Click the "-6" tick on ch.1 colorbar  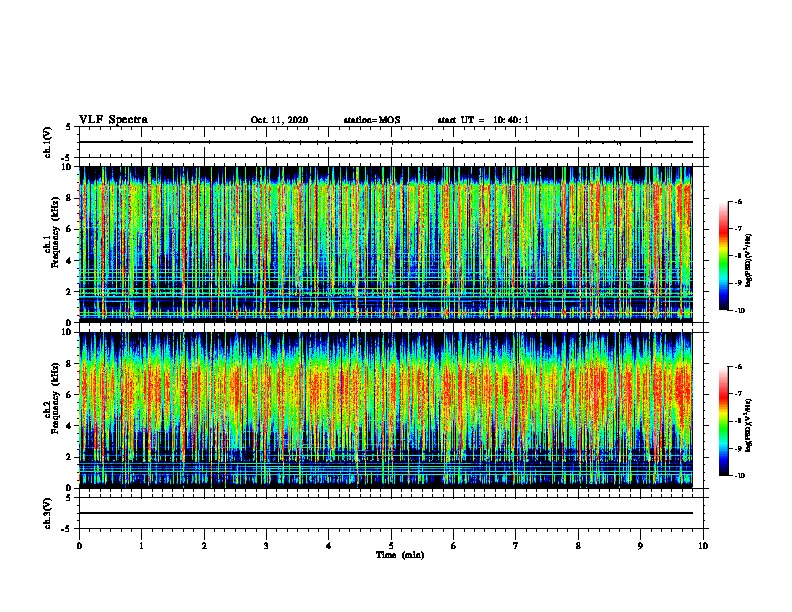click(738, 202)
